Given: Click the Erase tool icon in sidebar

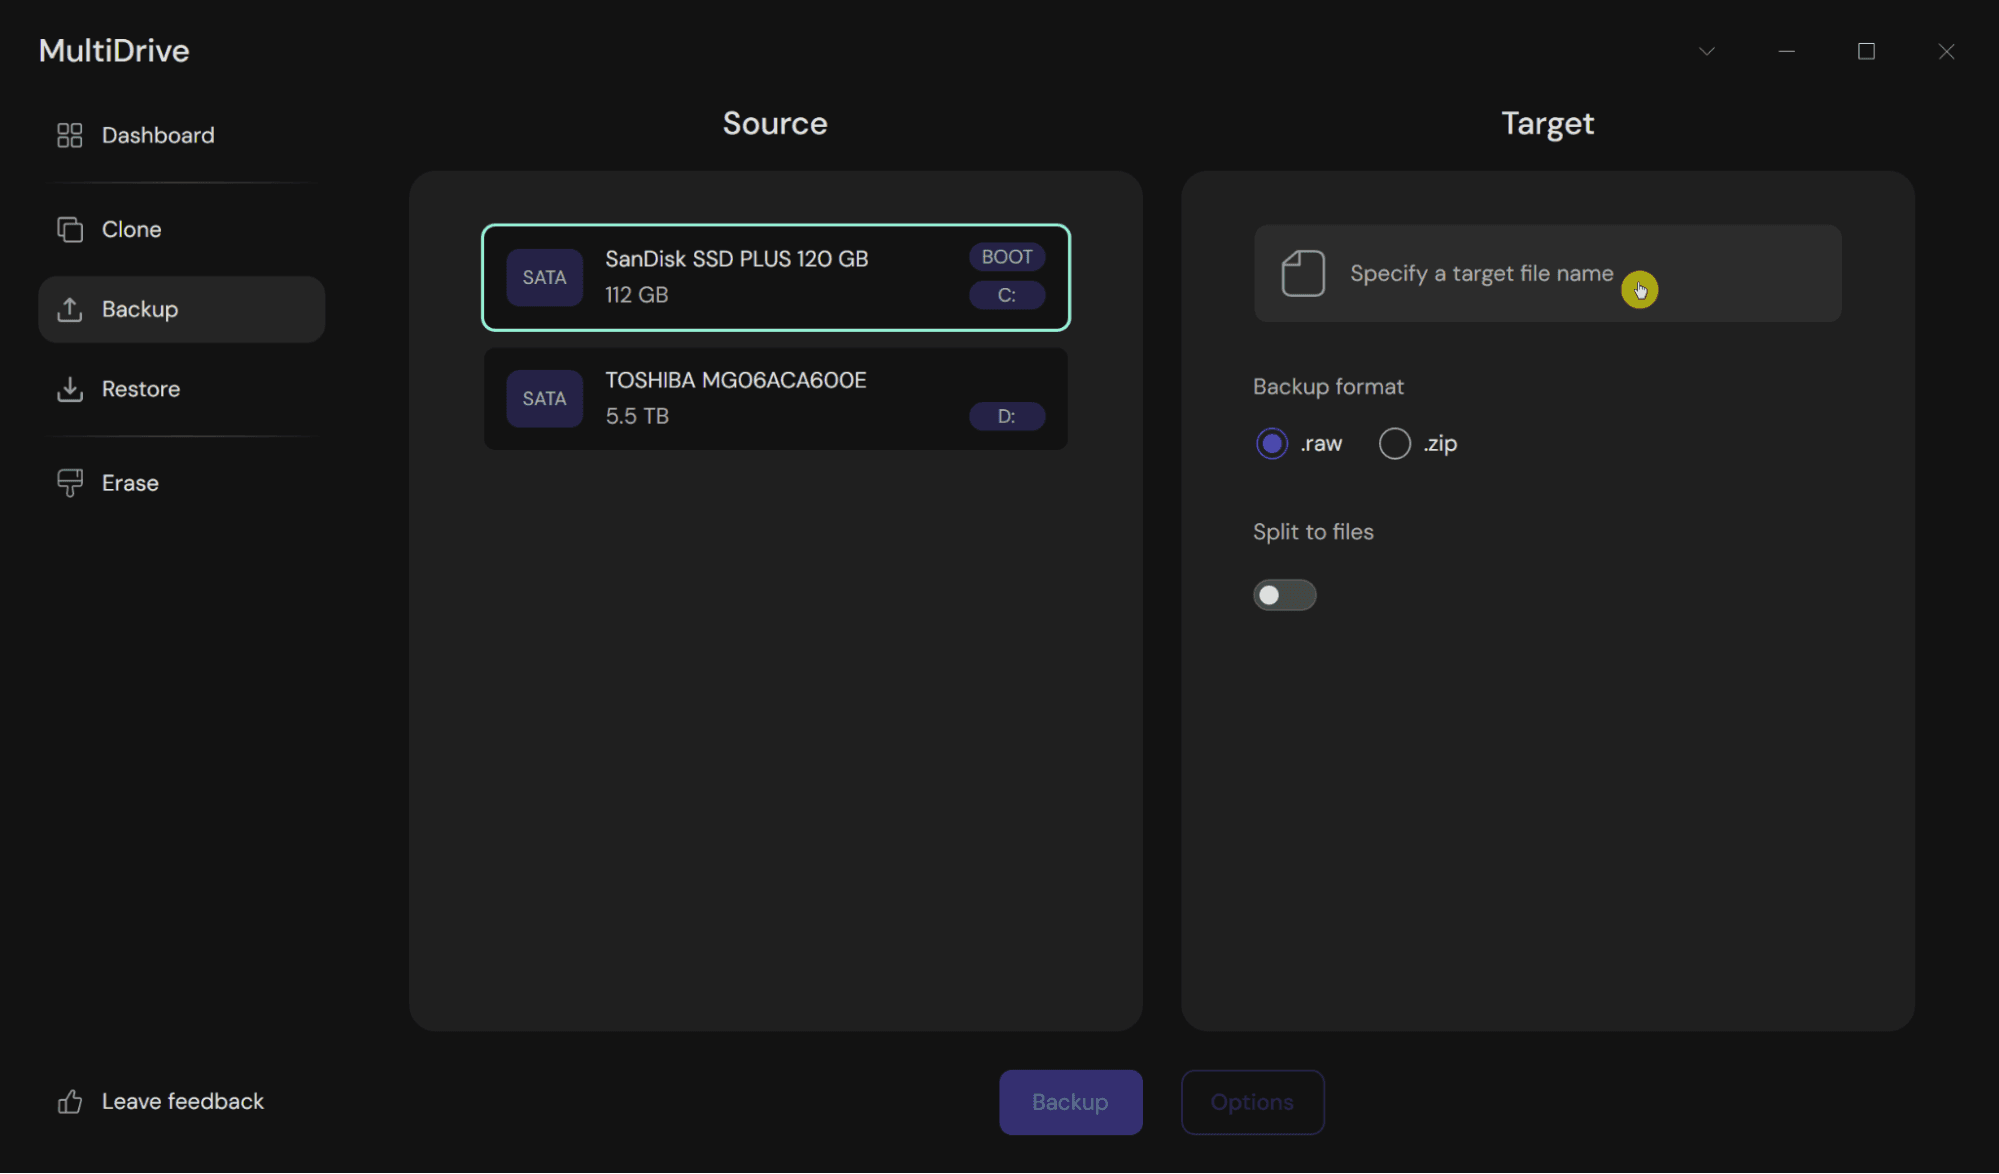Looking at the screenshot, I should coord(69,482).
